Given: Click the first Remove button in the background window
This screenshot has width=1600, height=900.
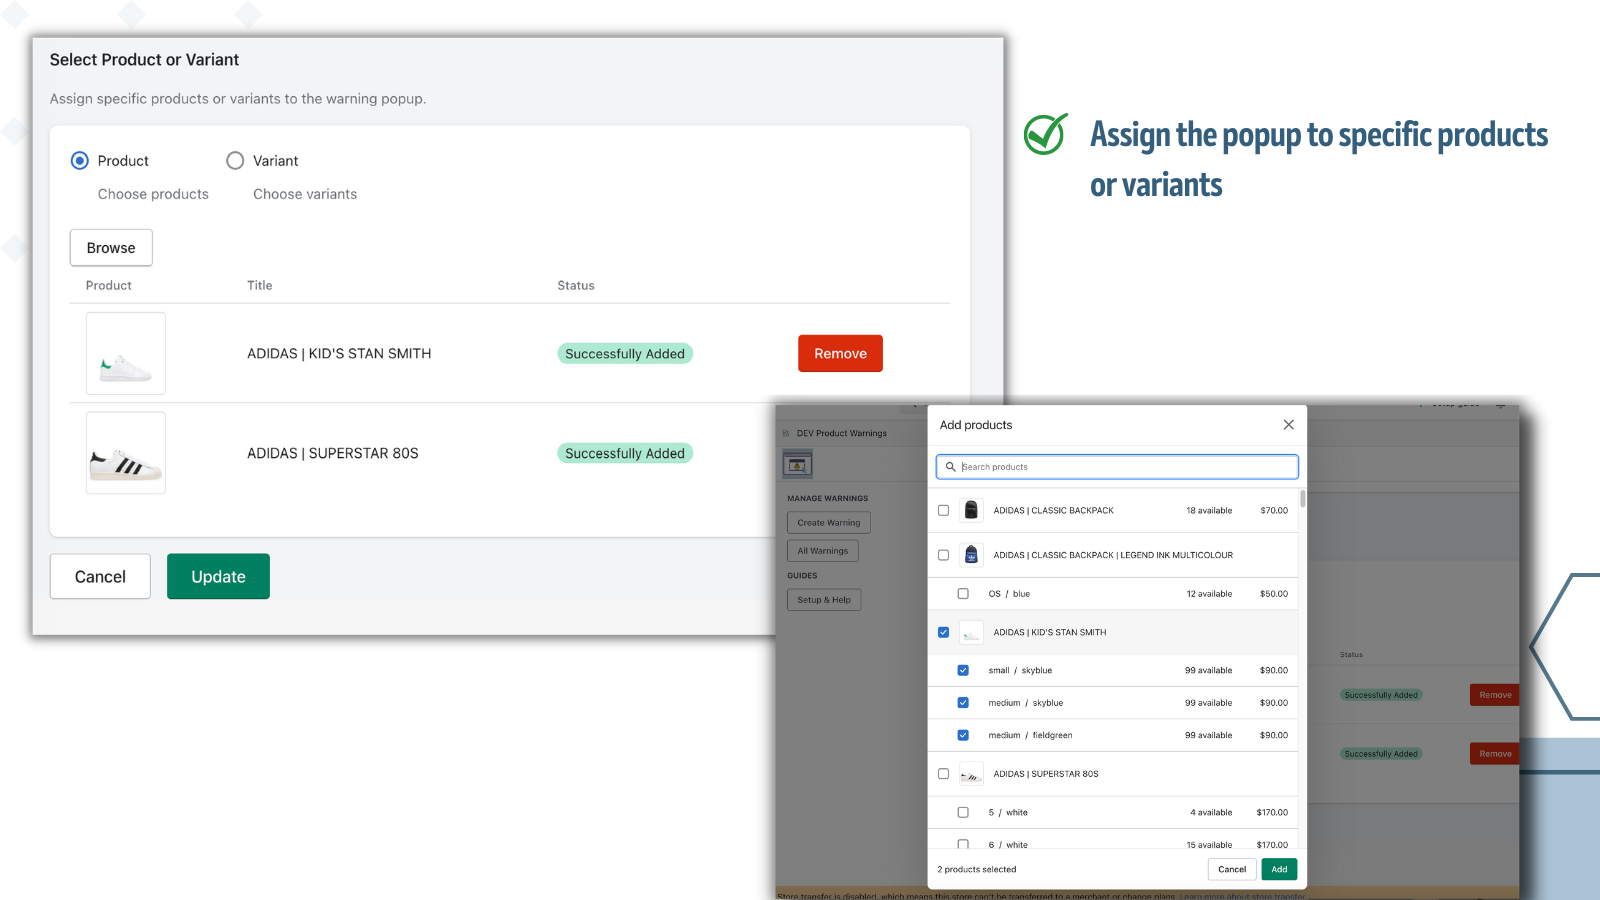Looking at the screenshot, I should point(1495,695).
